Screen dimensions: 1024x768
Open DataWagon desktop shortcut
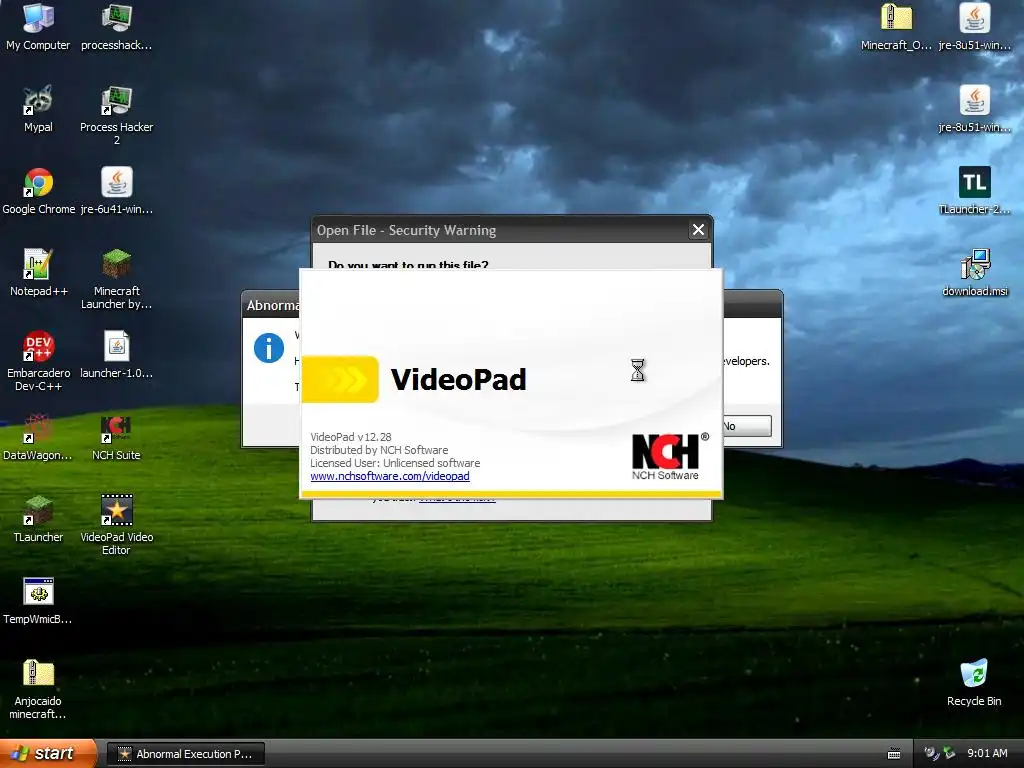tap(38, 436)
